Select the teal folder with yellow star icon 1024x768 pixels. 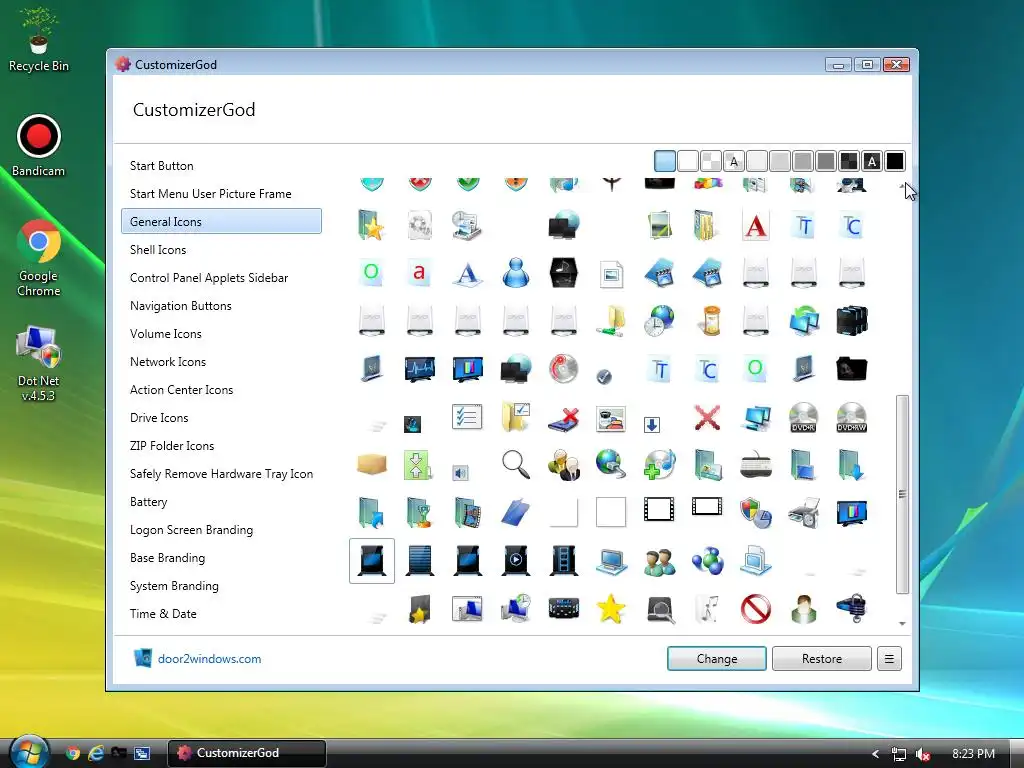(371, 225)
